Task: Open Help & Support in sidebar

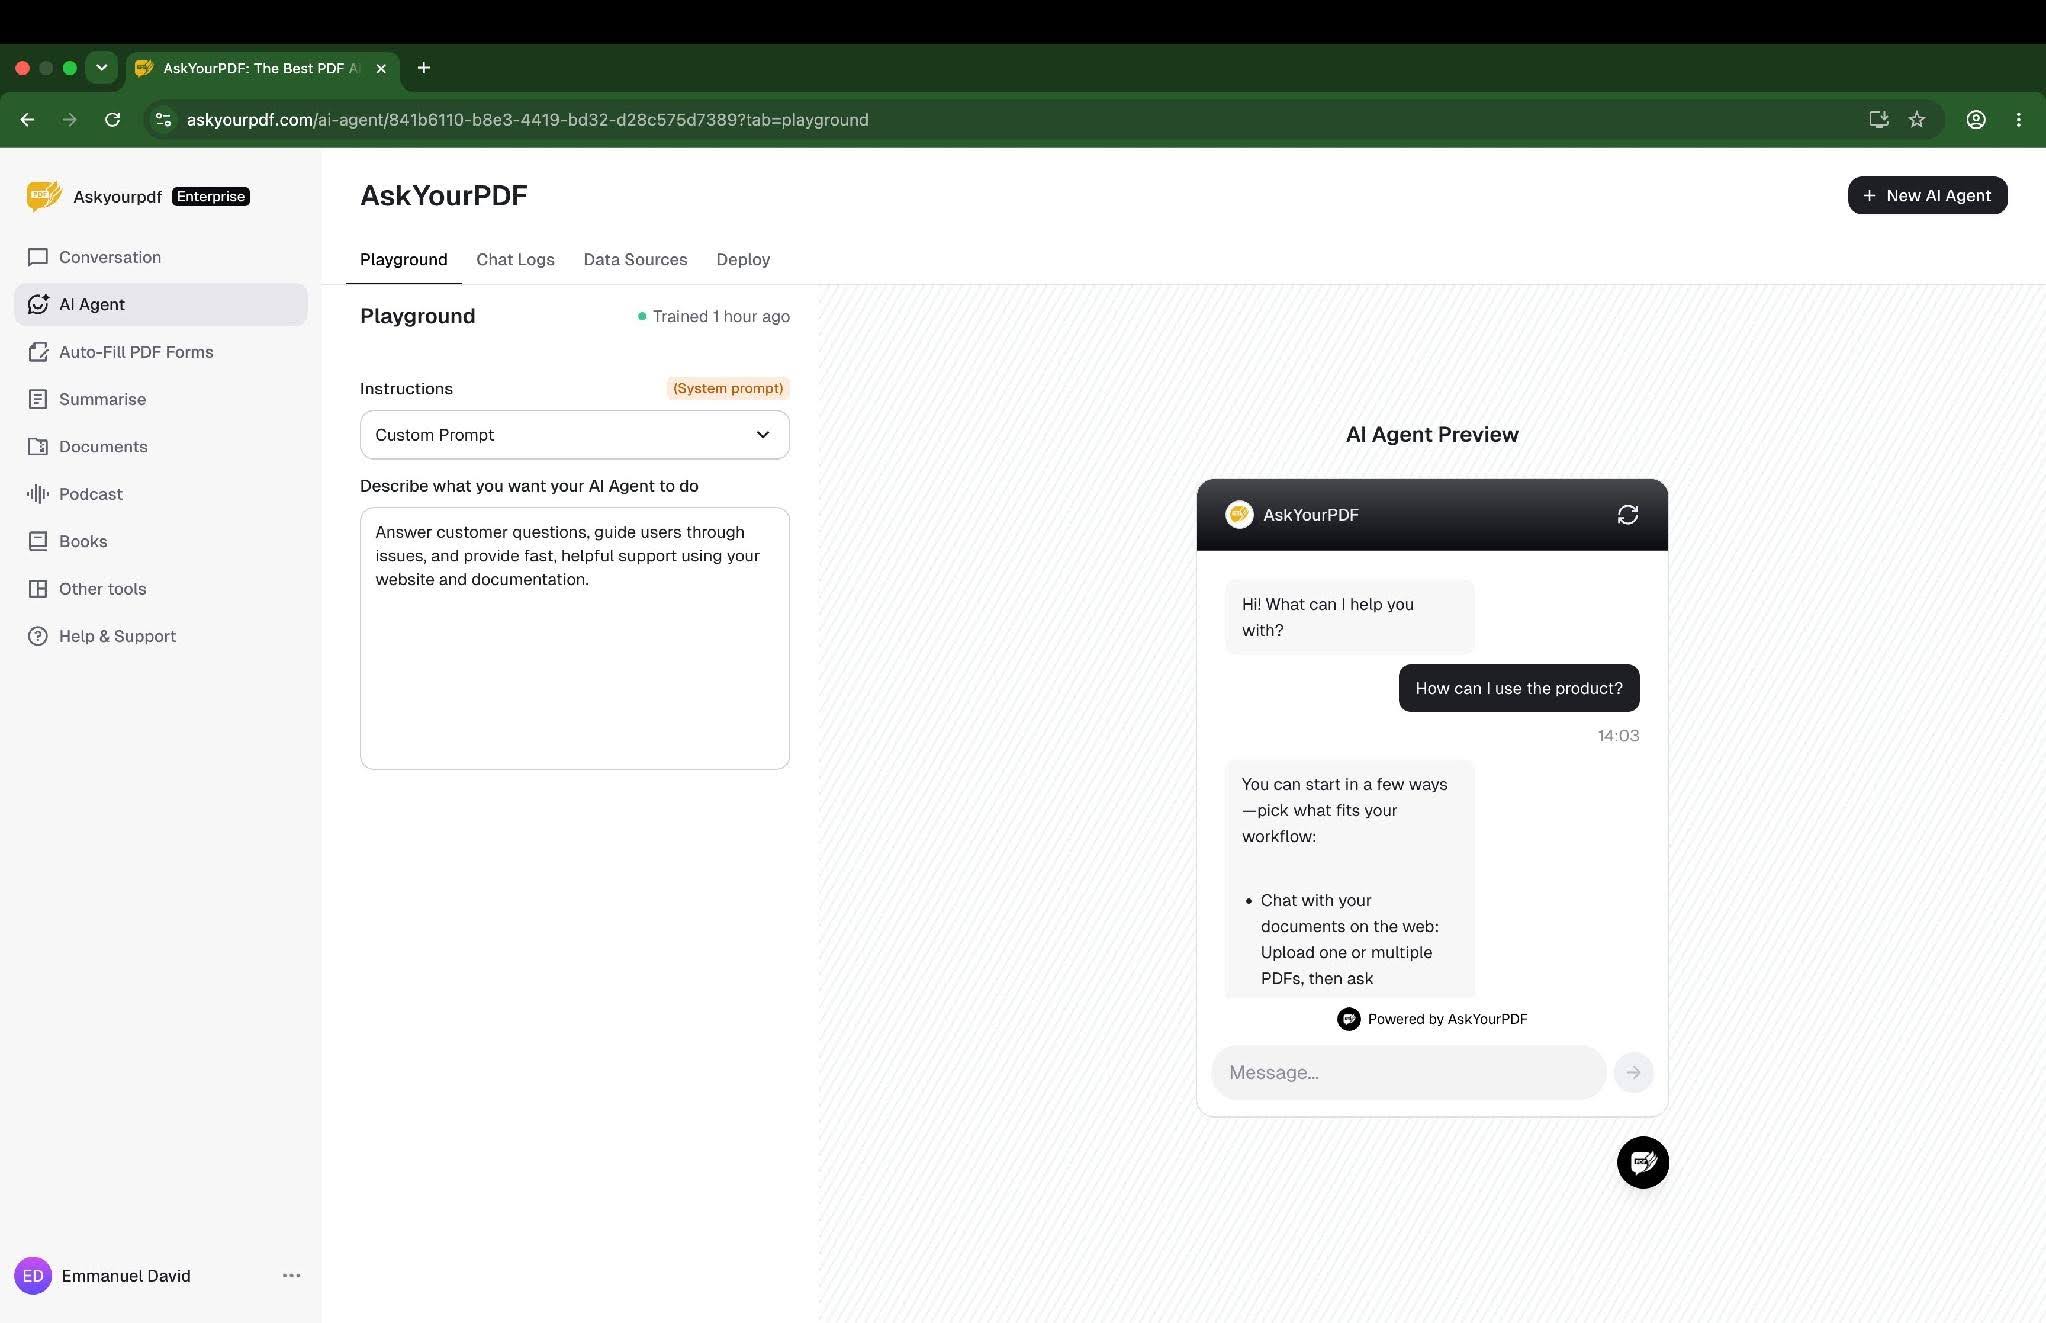Action: (x=161, y=636)
